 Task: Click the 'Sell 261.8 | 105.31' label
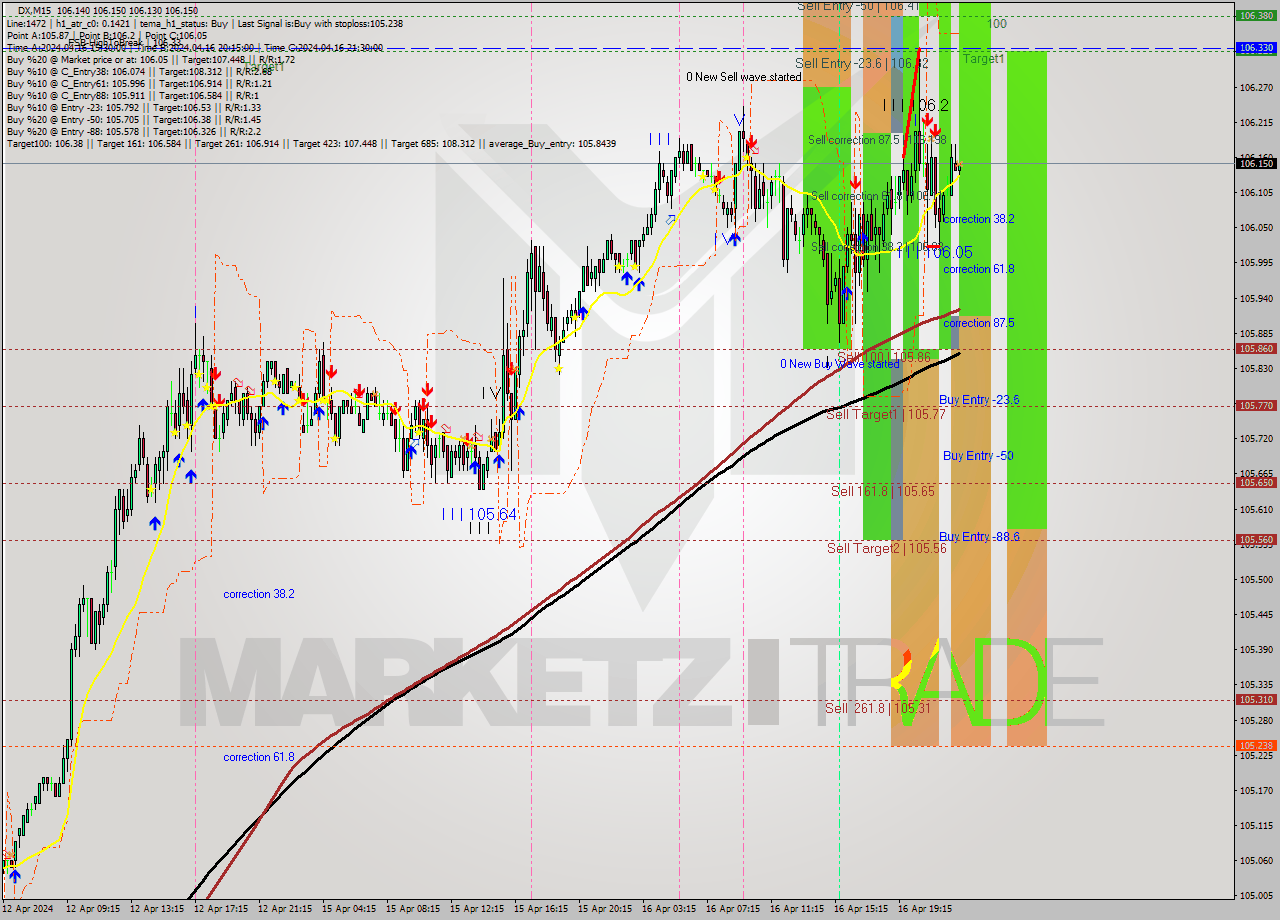[x=877, y=708]
